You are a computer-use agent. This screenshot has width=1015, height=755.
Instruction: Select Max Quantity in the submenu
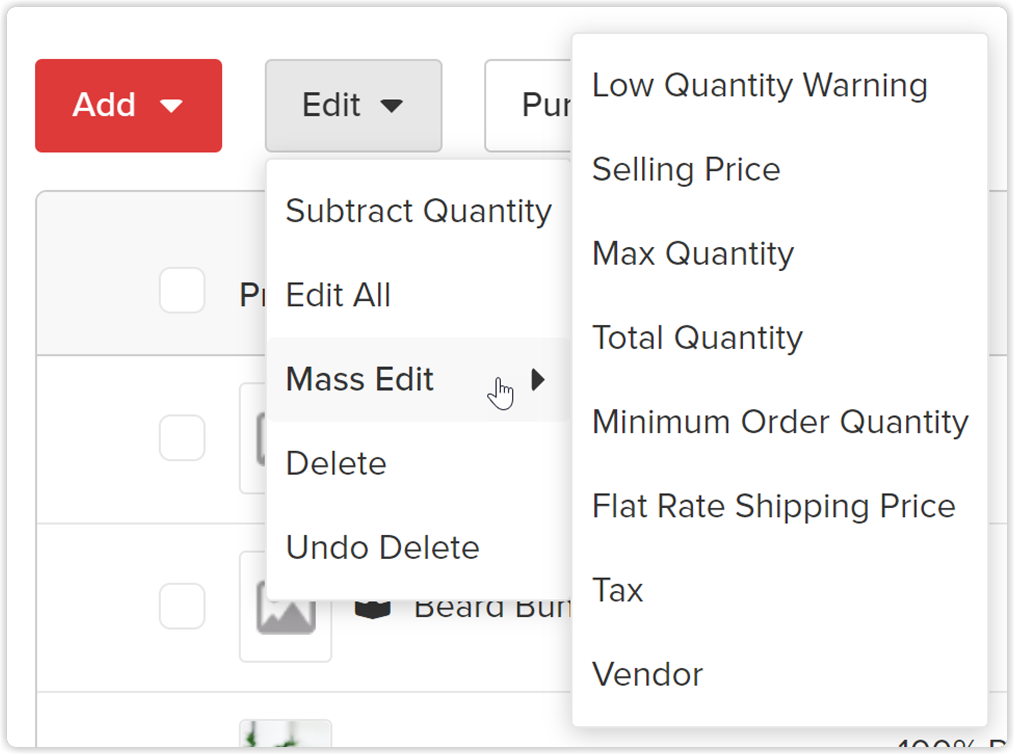779,253
